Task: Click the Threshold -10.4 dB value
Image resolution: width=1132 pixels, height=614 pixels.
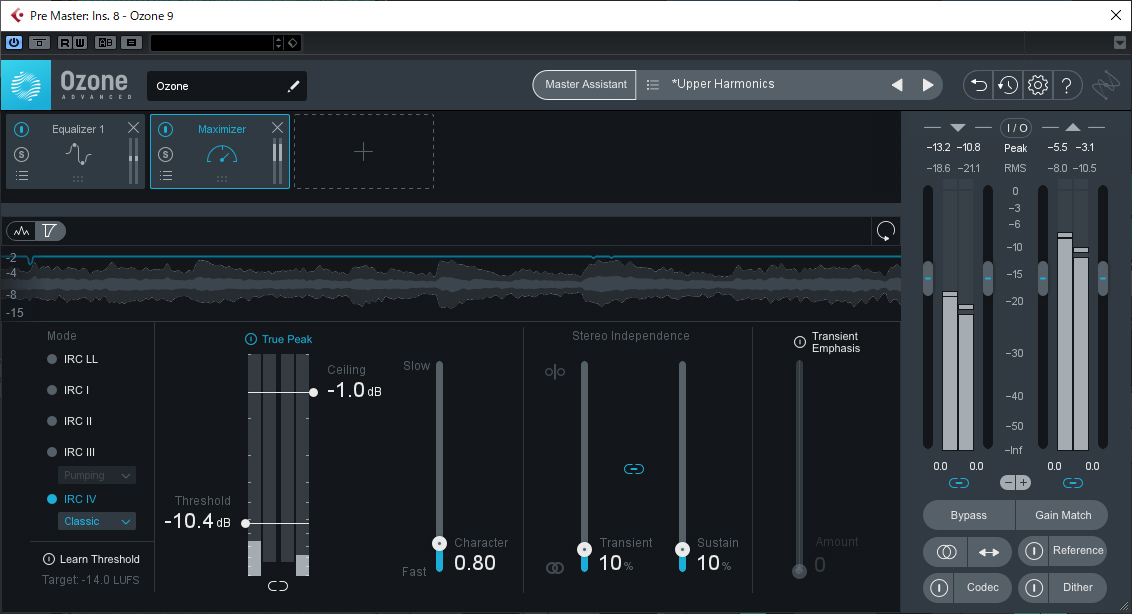Action: click(197, 521)
